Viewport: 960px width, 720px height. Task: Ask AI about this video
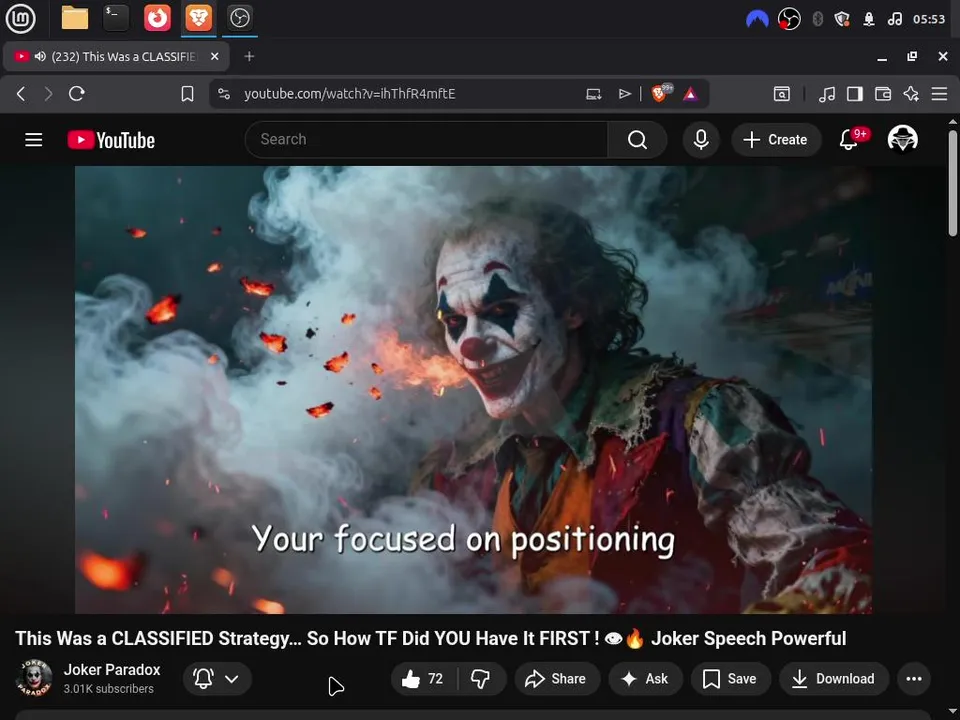(x=645, y=678)
